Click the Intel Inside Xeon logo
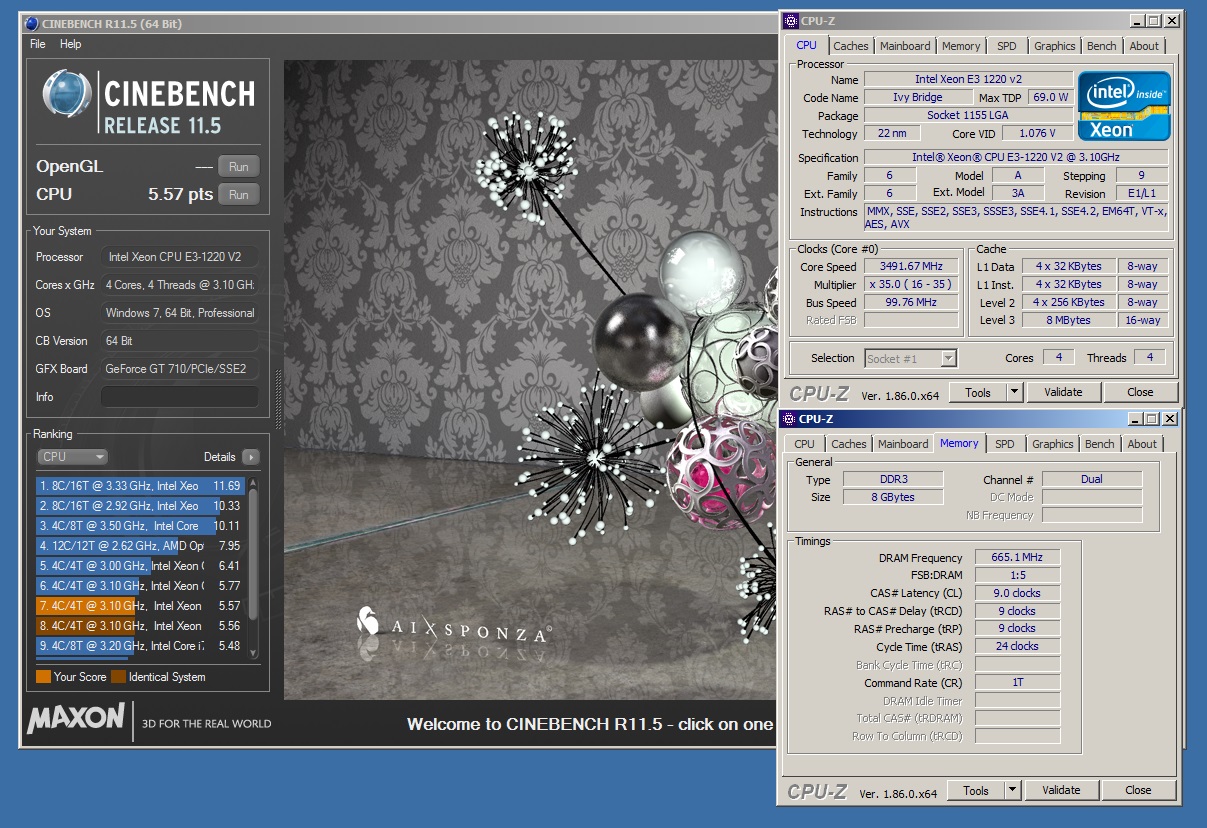Screen dimensions: 1207x828 pyautogui.click(x=1124, y=106)
